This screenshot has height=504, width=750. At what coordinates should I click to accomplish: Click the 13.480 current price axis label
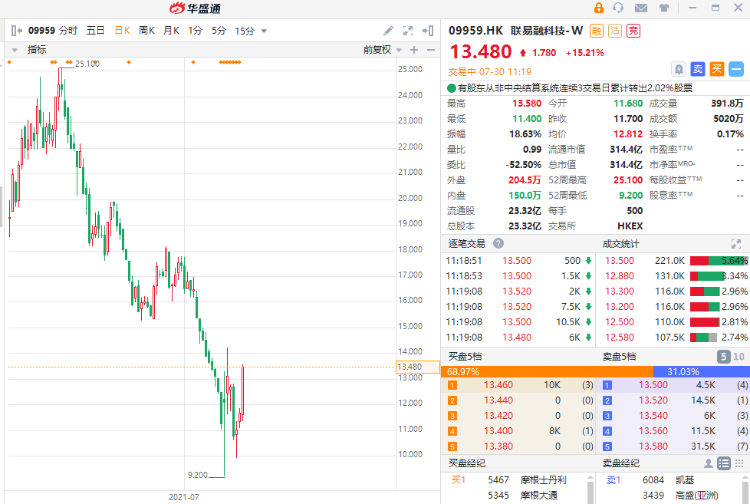pyautogui.click(x=418, y=367)
